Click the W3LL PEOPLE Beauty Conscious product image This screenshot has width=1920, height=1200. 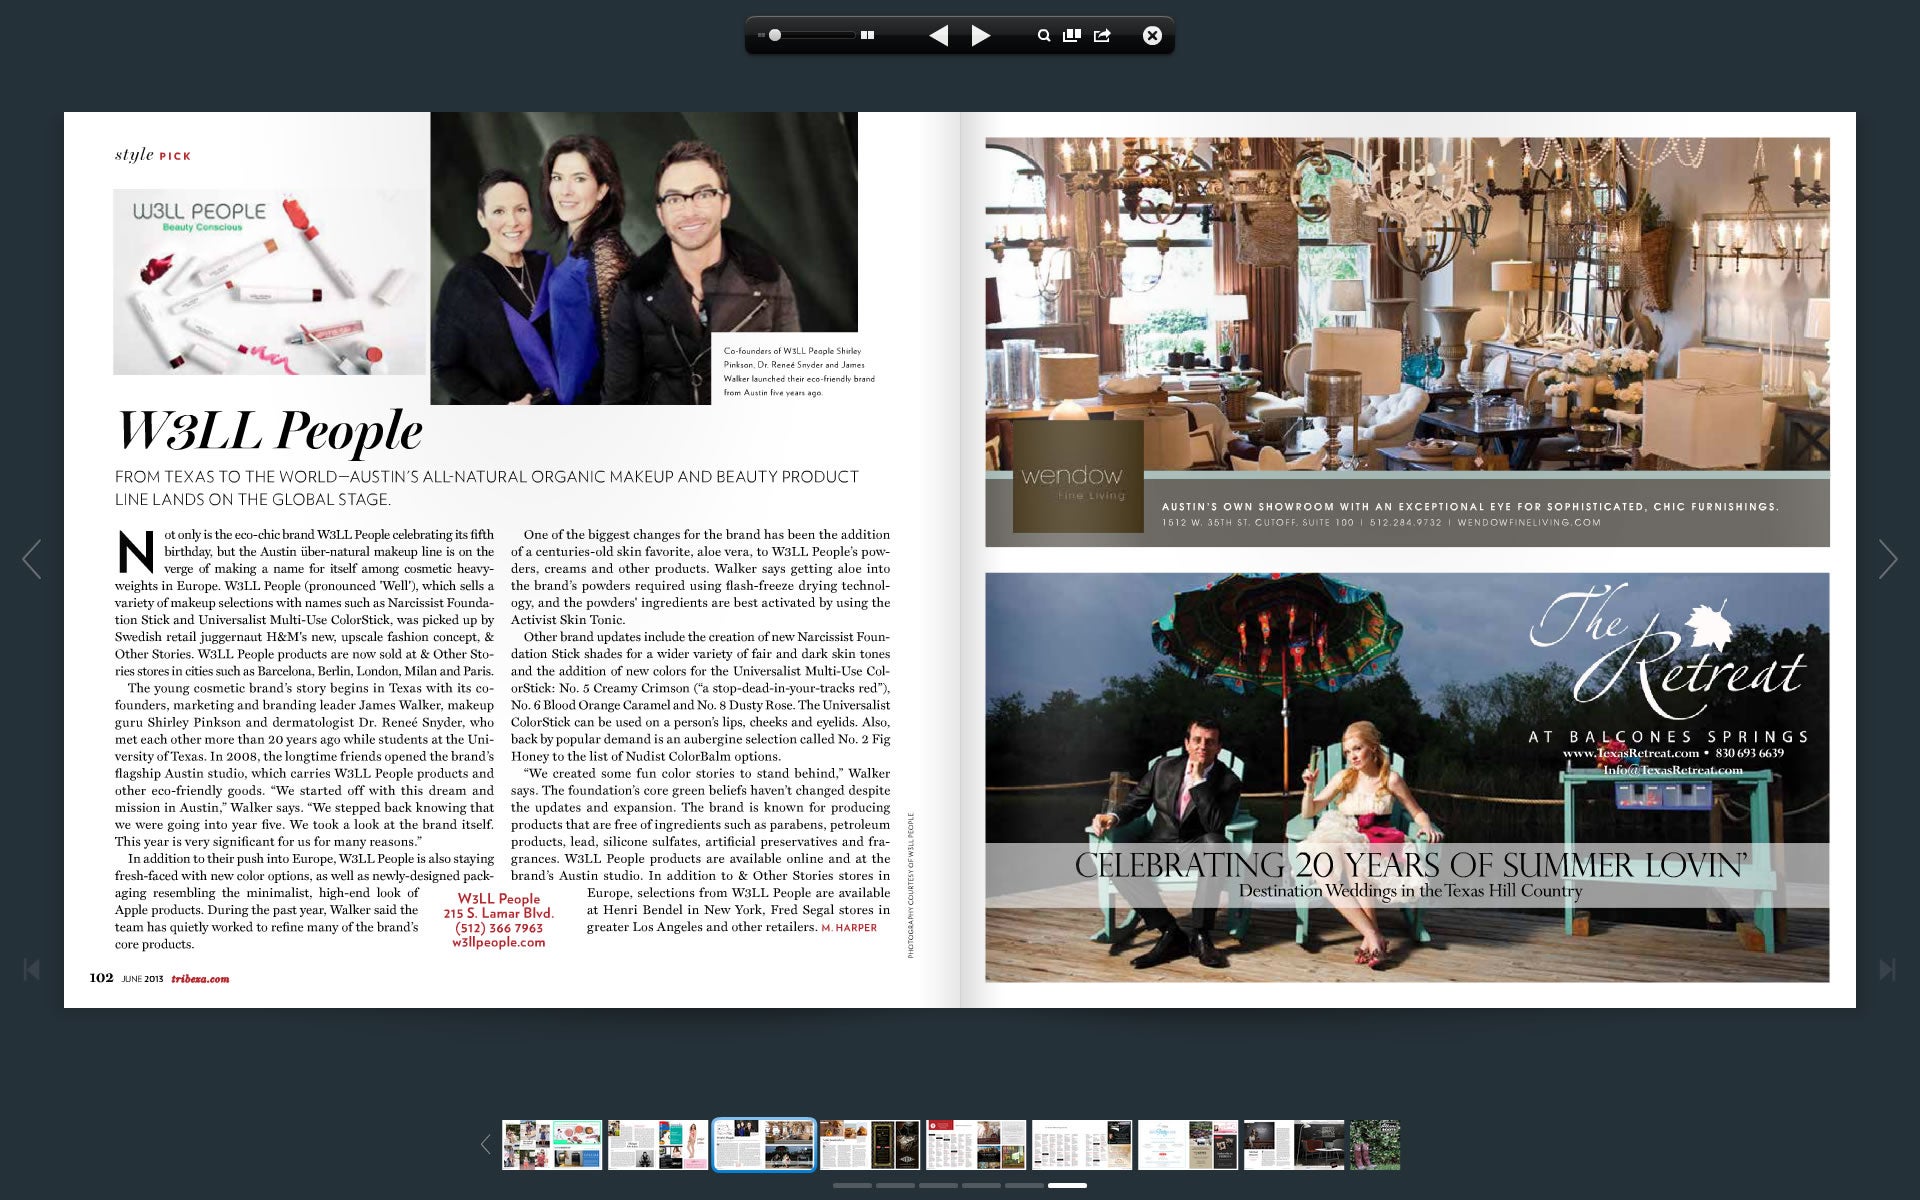tap(269, 282)
